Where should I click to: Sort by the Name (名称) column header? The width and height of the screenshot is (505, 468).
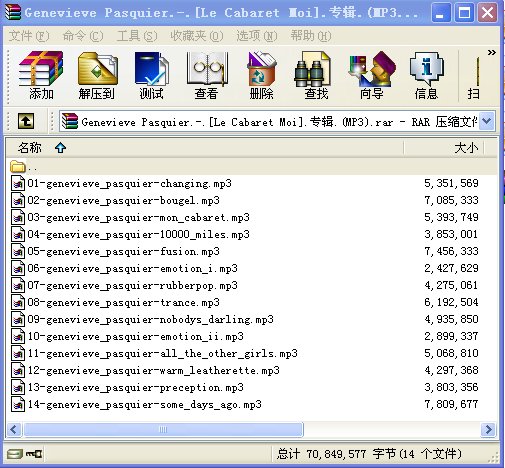point(204,148)
